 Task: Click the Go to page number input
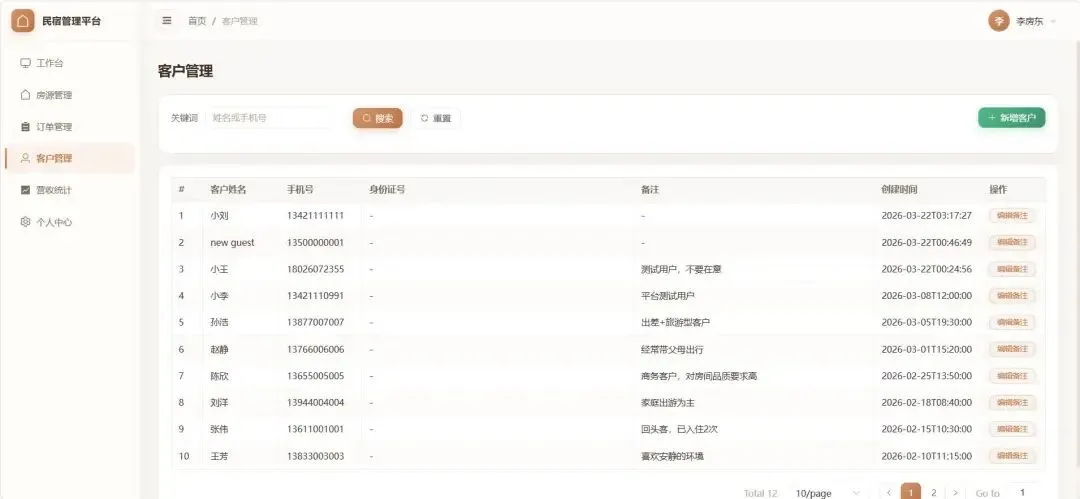(x=1023, y=492)
